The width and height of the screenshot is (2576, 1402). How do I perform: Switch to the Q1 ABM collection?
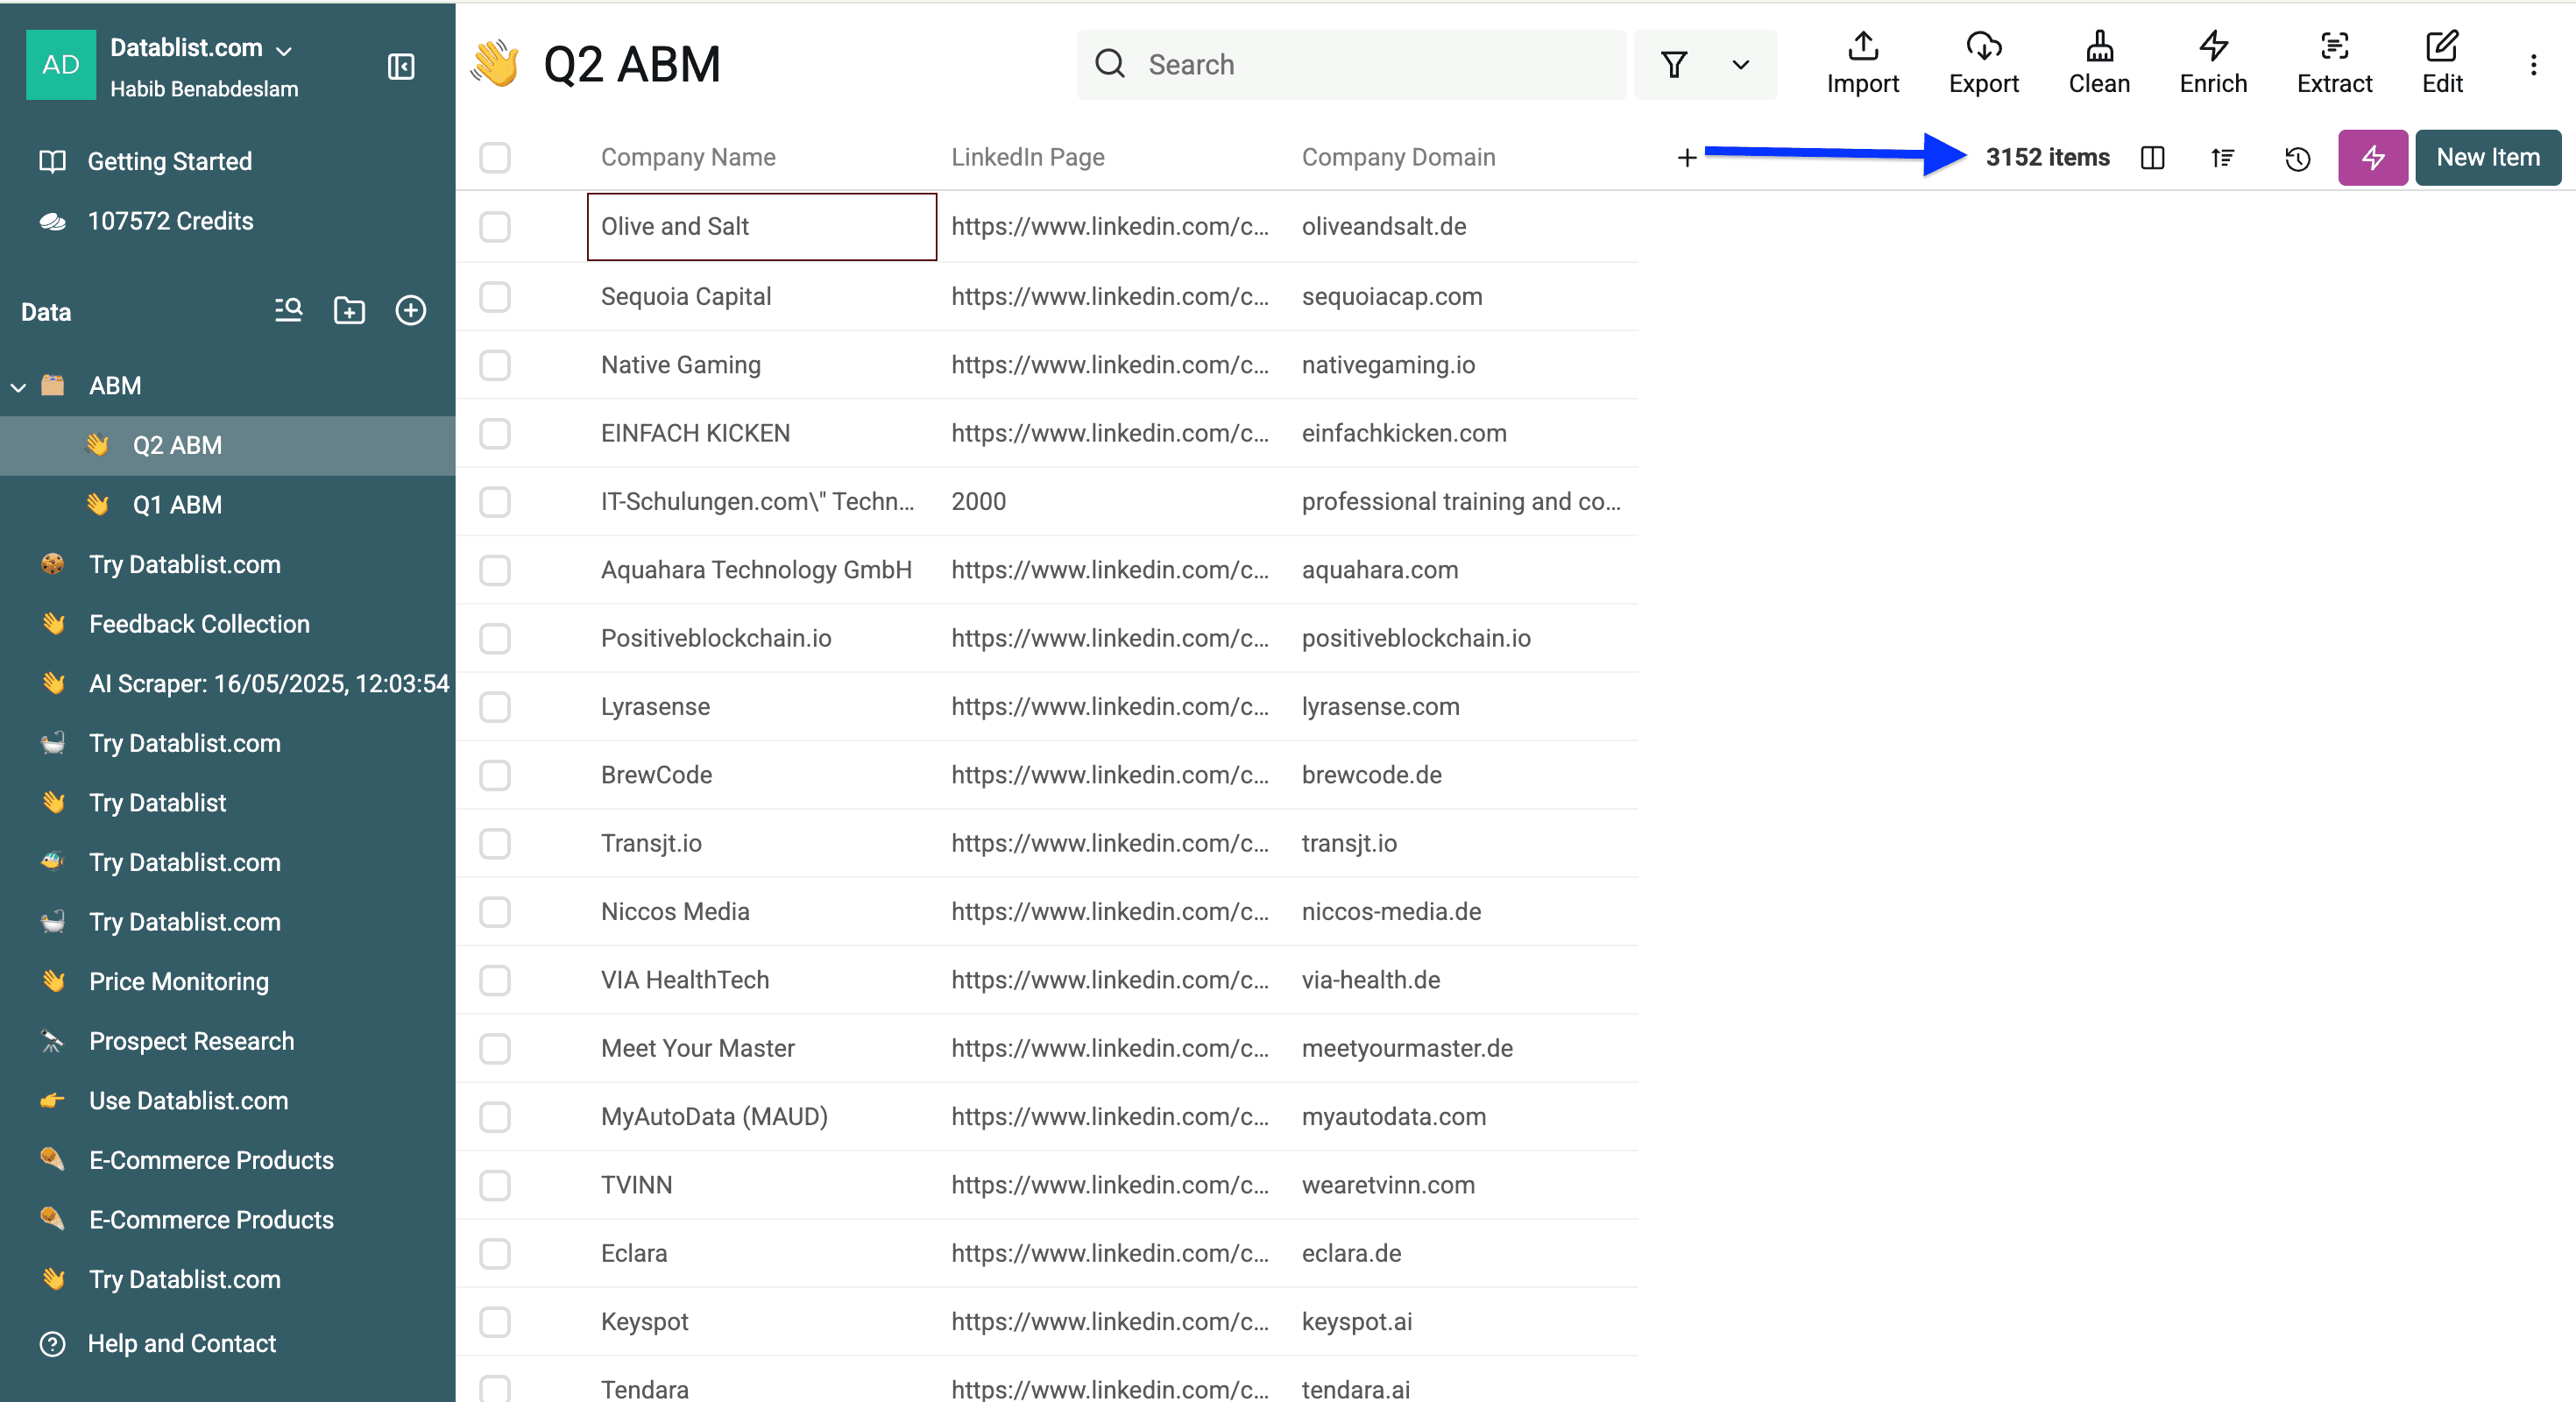180,504
